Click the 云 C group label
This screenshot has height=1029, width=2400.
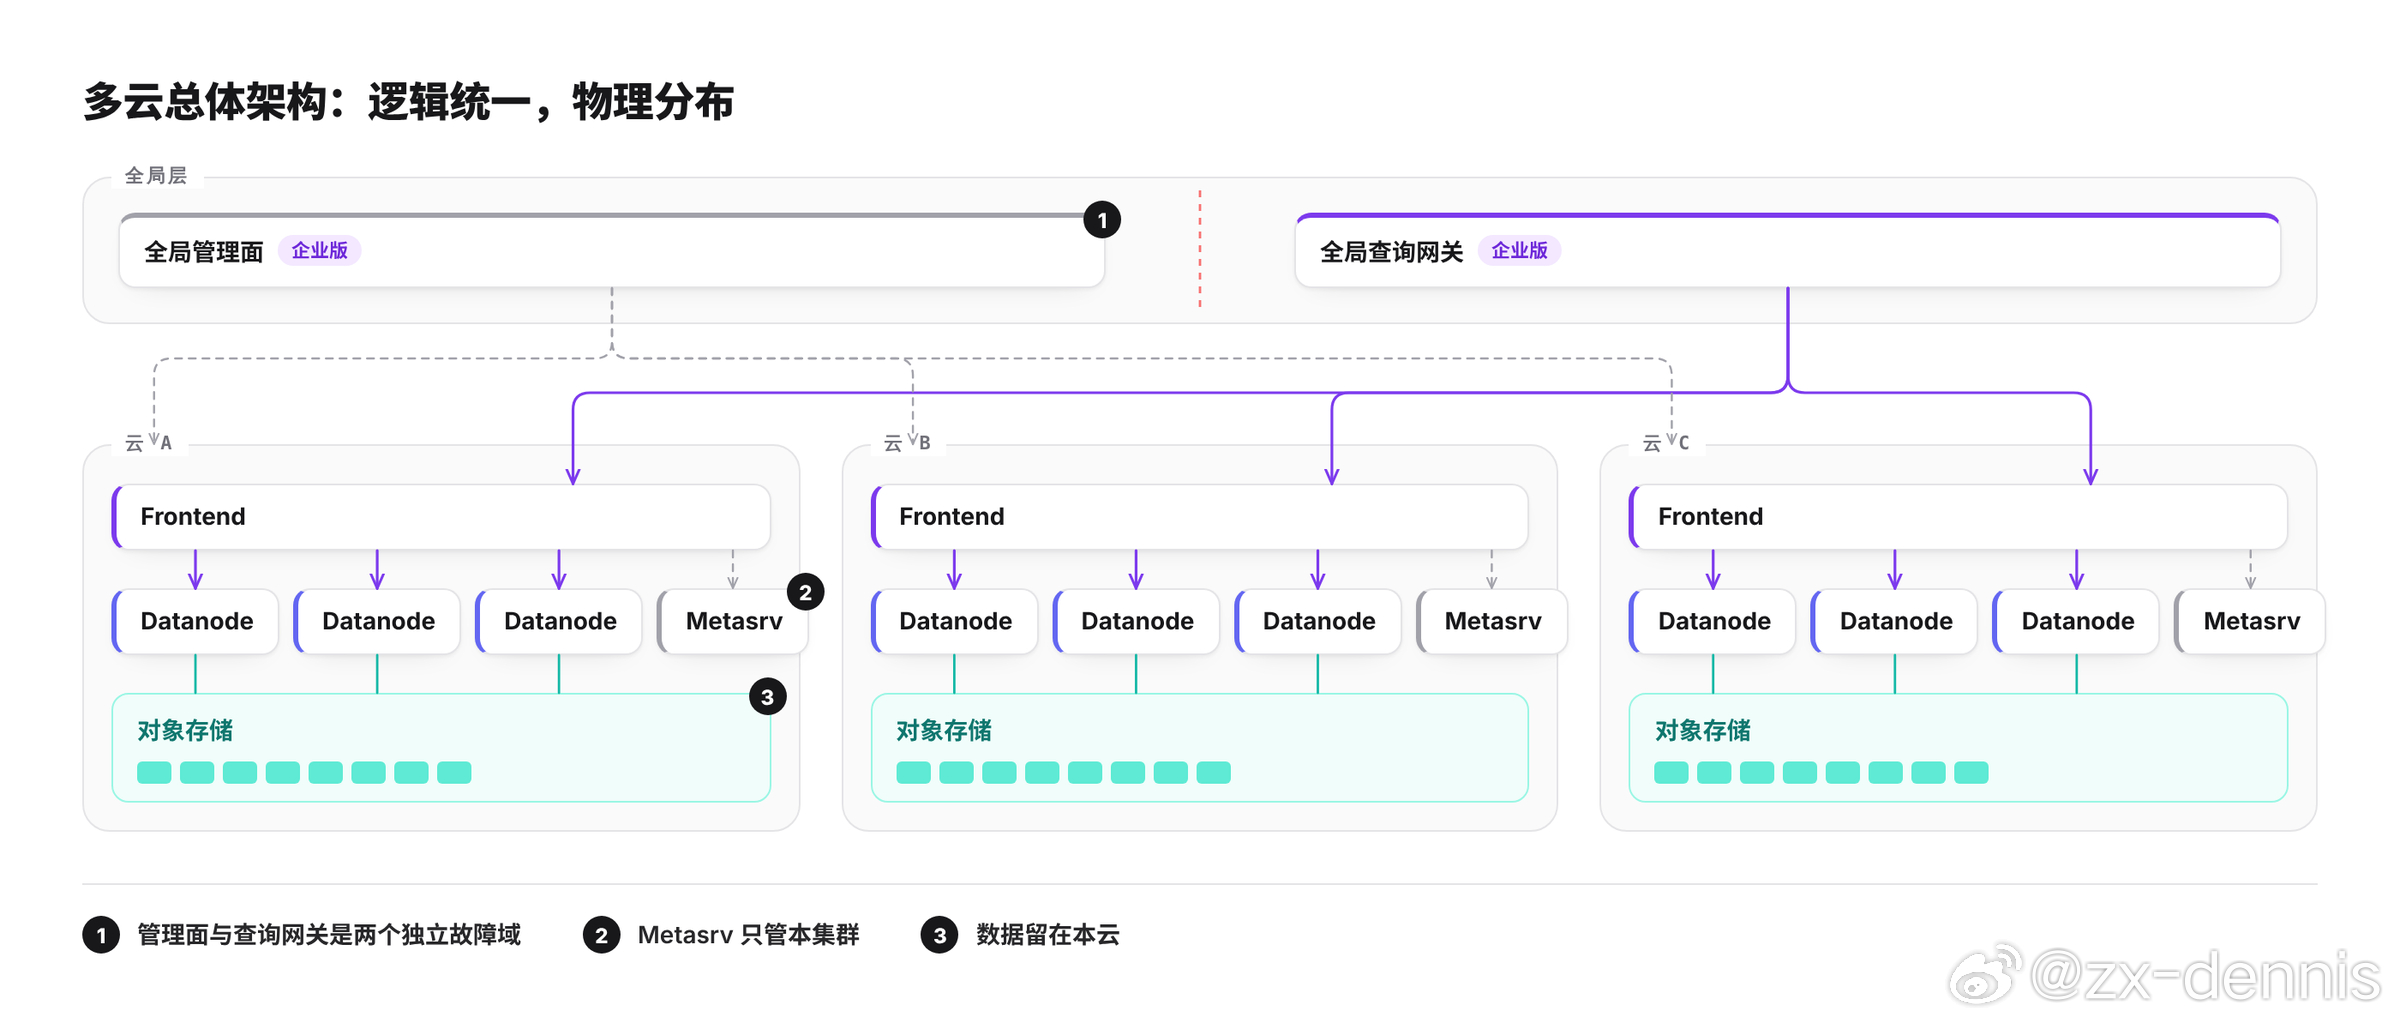[x=1666, y=442]
